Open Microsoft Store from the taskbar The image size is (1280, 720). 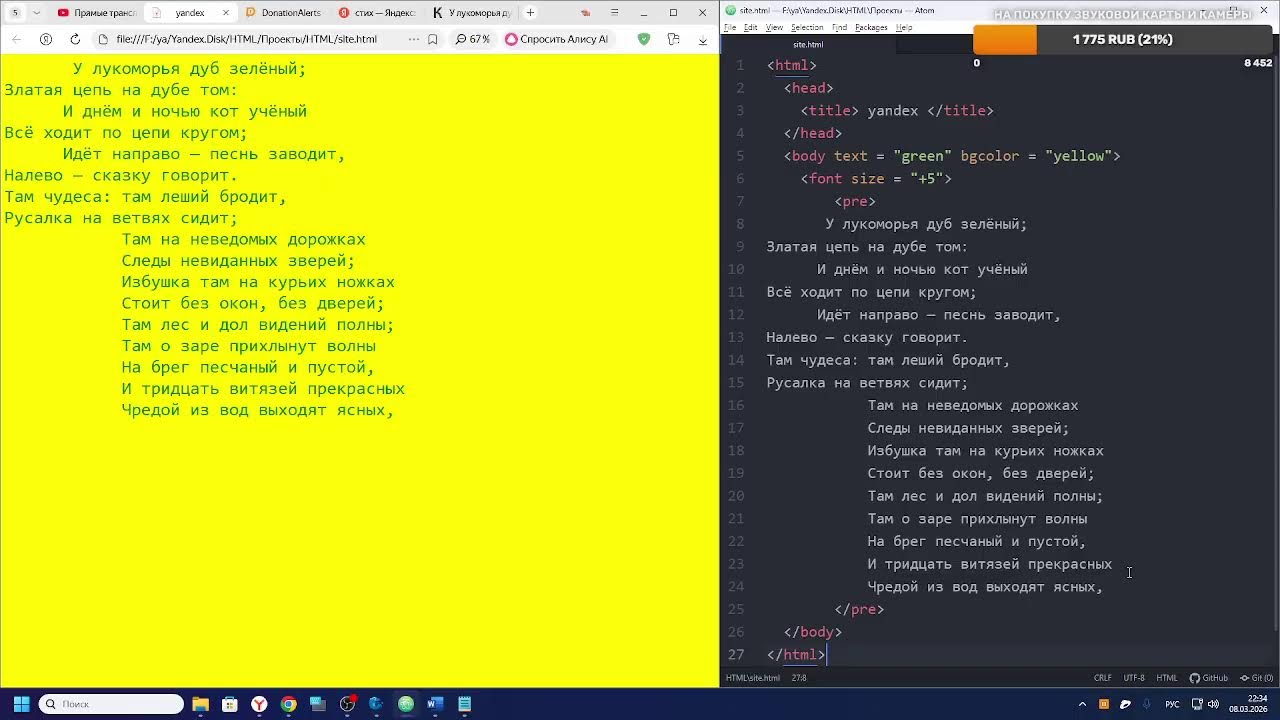tap(229, 704)
